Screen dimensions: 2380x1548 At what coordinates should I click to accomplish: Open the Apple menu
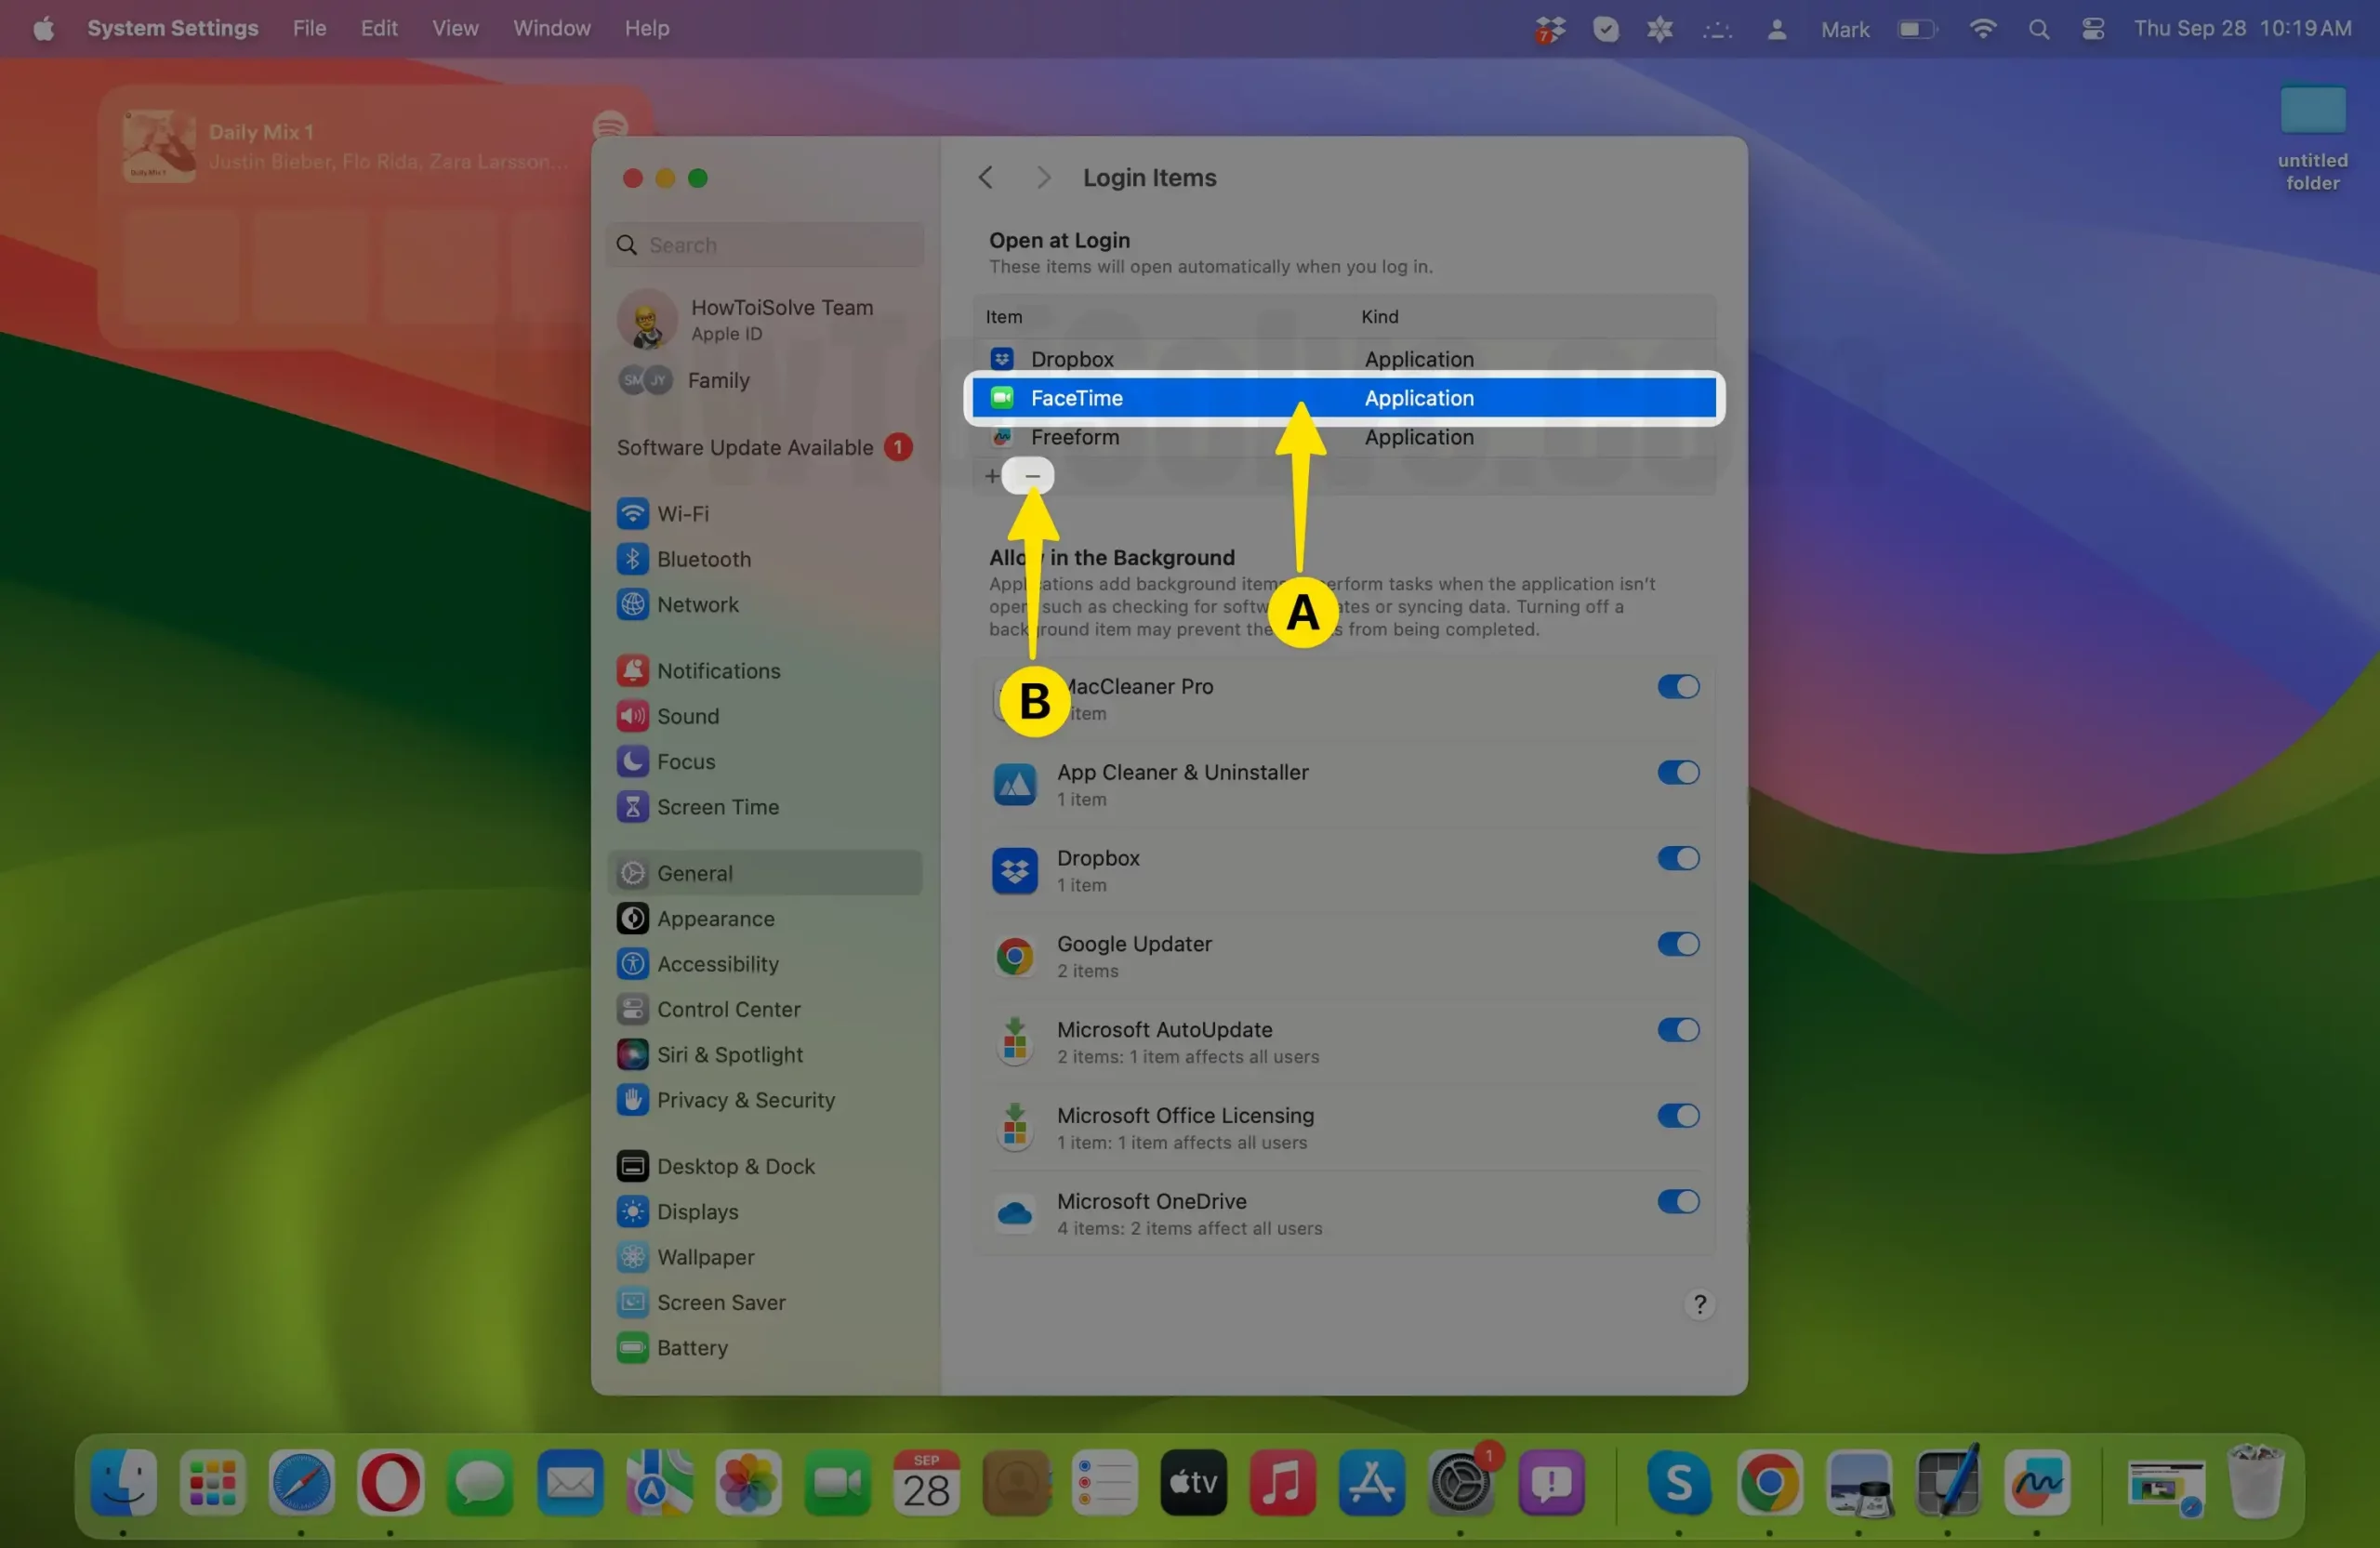click(43, 28)
